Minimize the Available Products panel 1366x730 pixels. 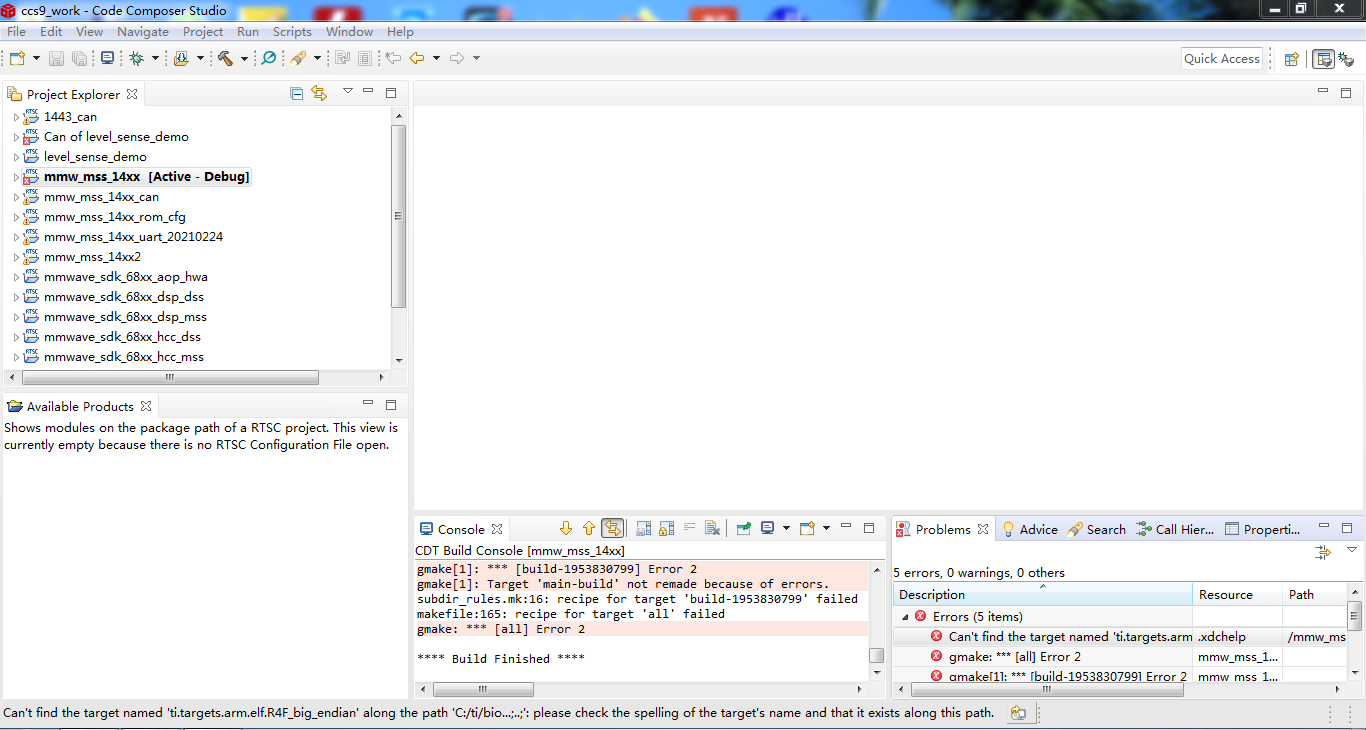367,404
